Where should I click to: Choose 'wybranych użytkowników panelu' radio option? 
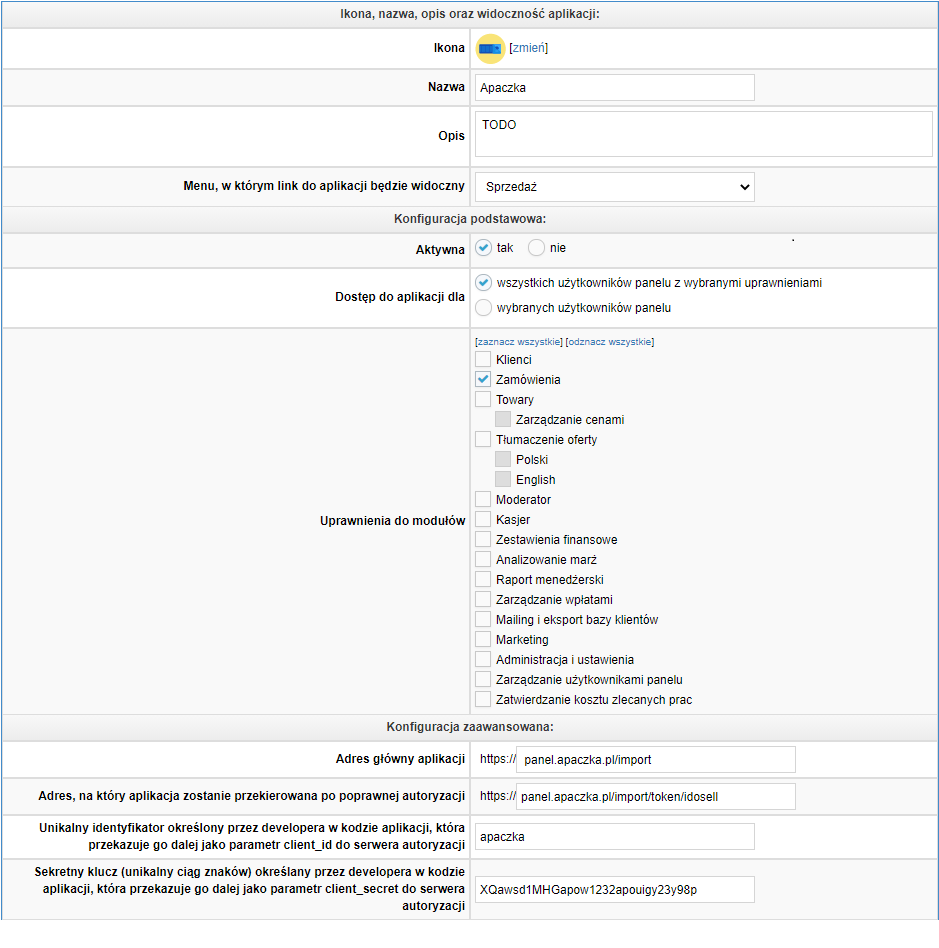484,308
